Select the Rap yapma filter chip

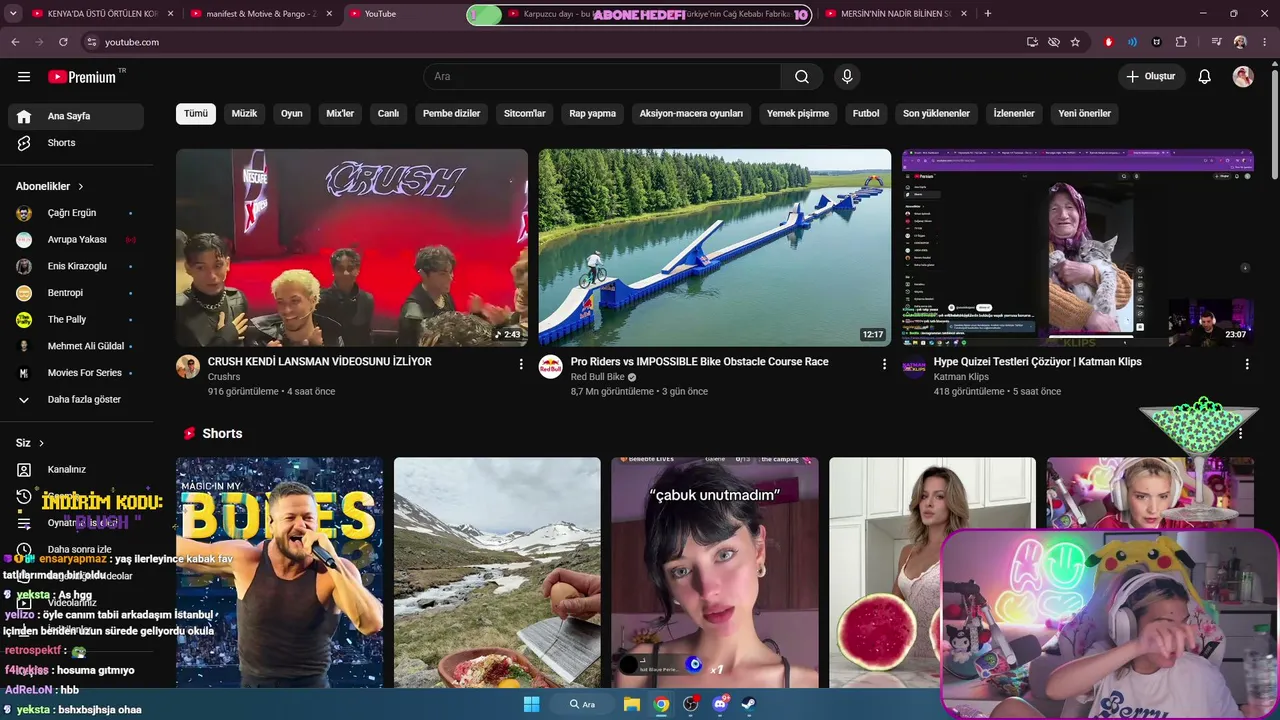pos(593,114)
